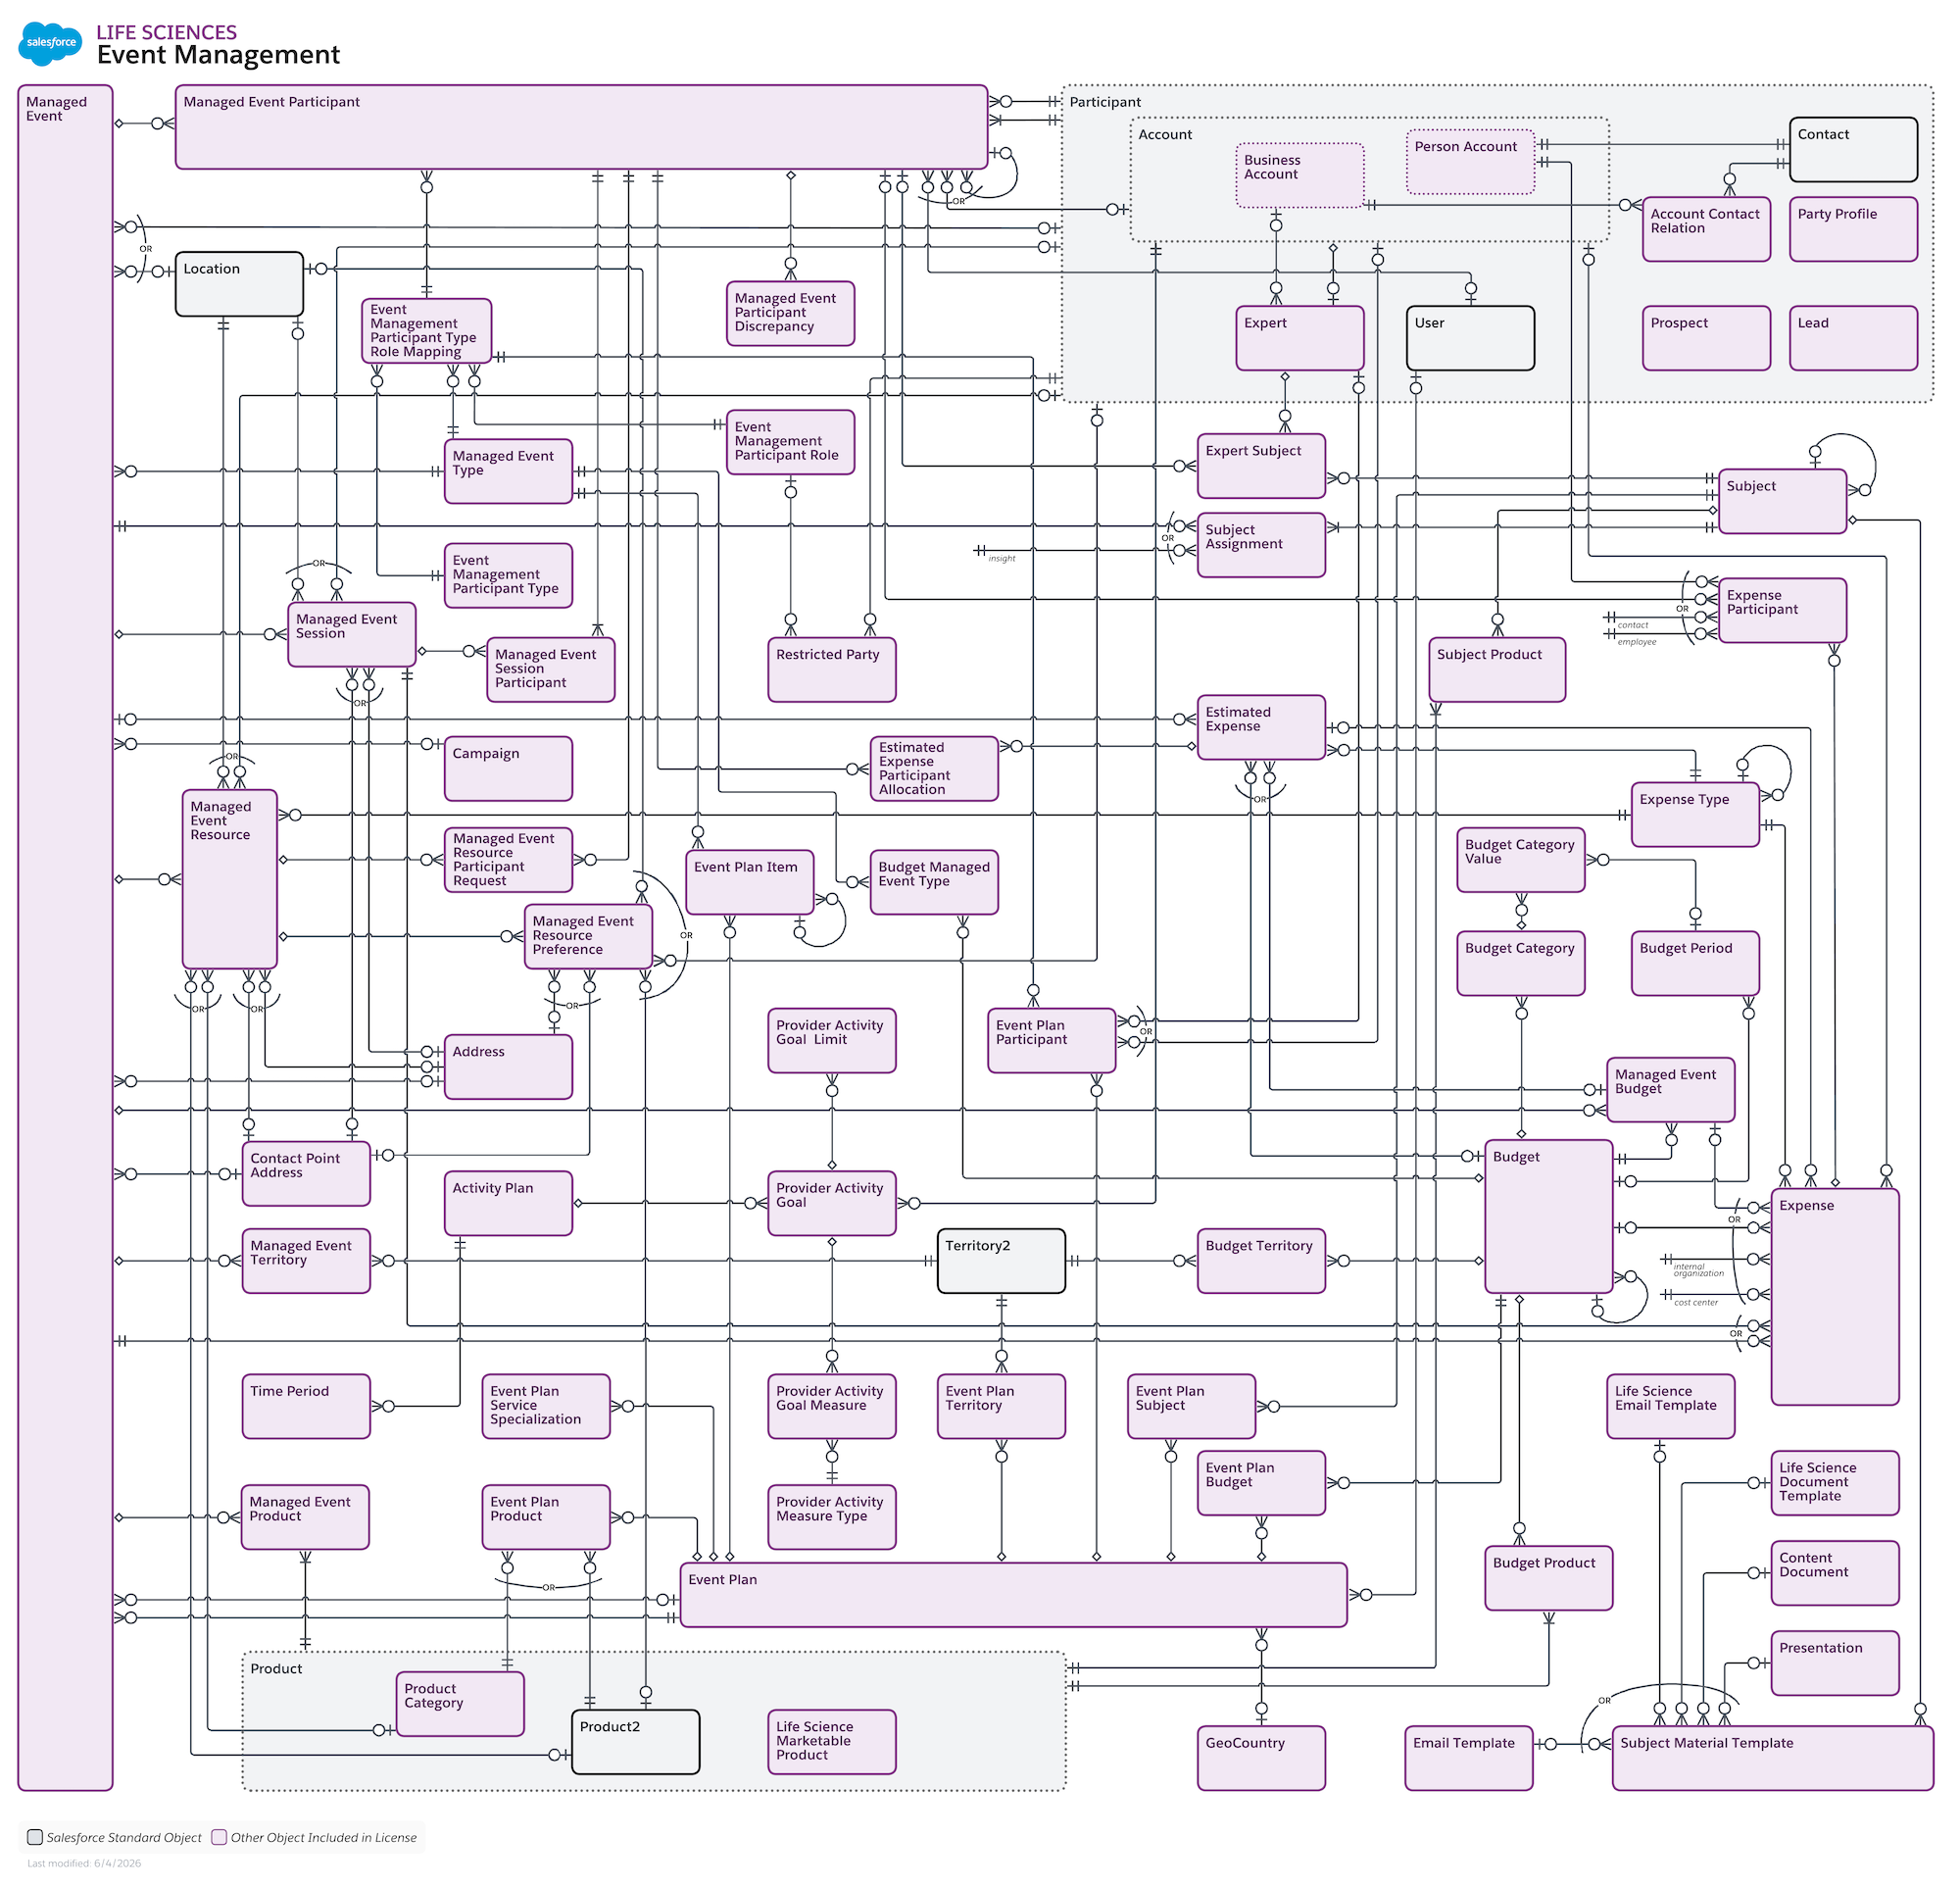Image resolution: width=1960 pixels, height=1887 pixels.
Task: Select the Managed Event Participant entity
Action: 581,127
